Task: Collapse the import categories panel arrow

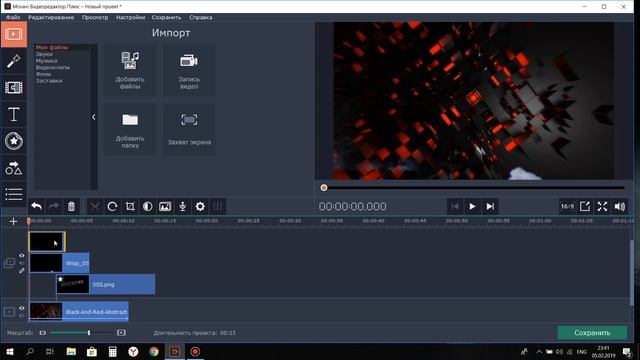Action: pyautogui.click(x=94, y=117)
